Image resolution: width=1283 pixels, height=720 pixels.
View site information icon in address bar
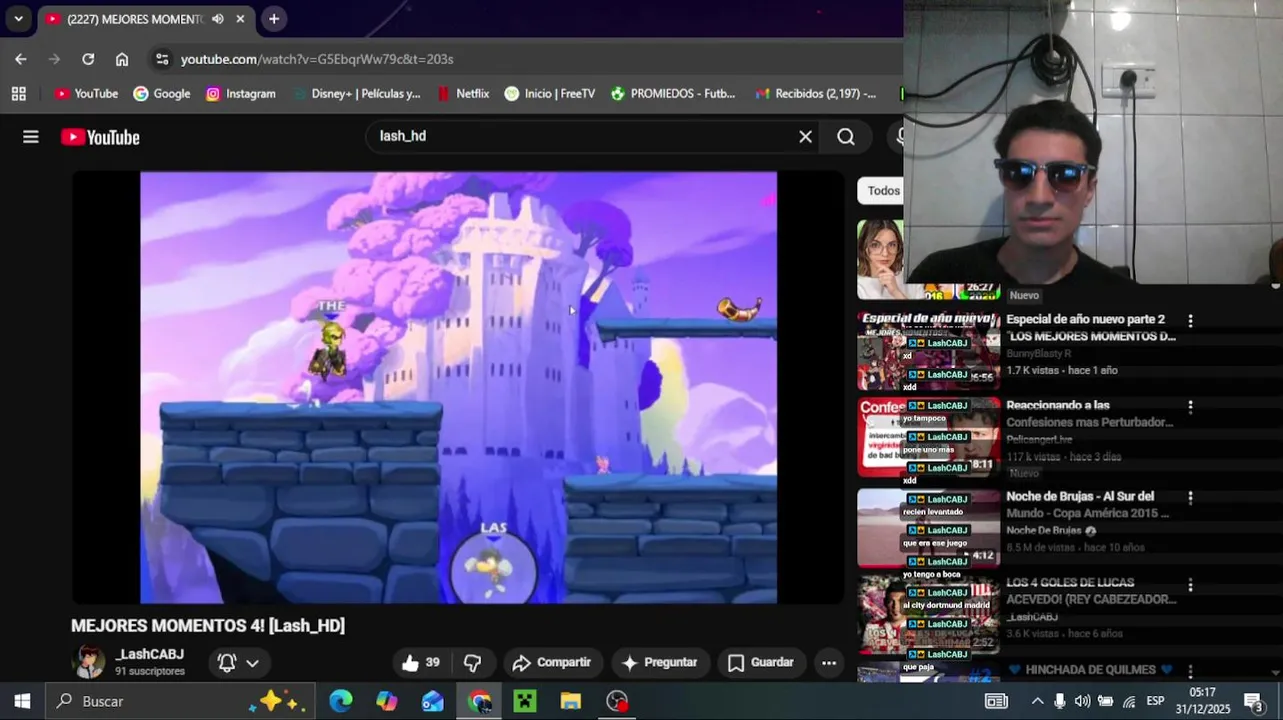(x=162, y=59)
